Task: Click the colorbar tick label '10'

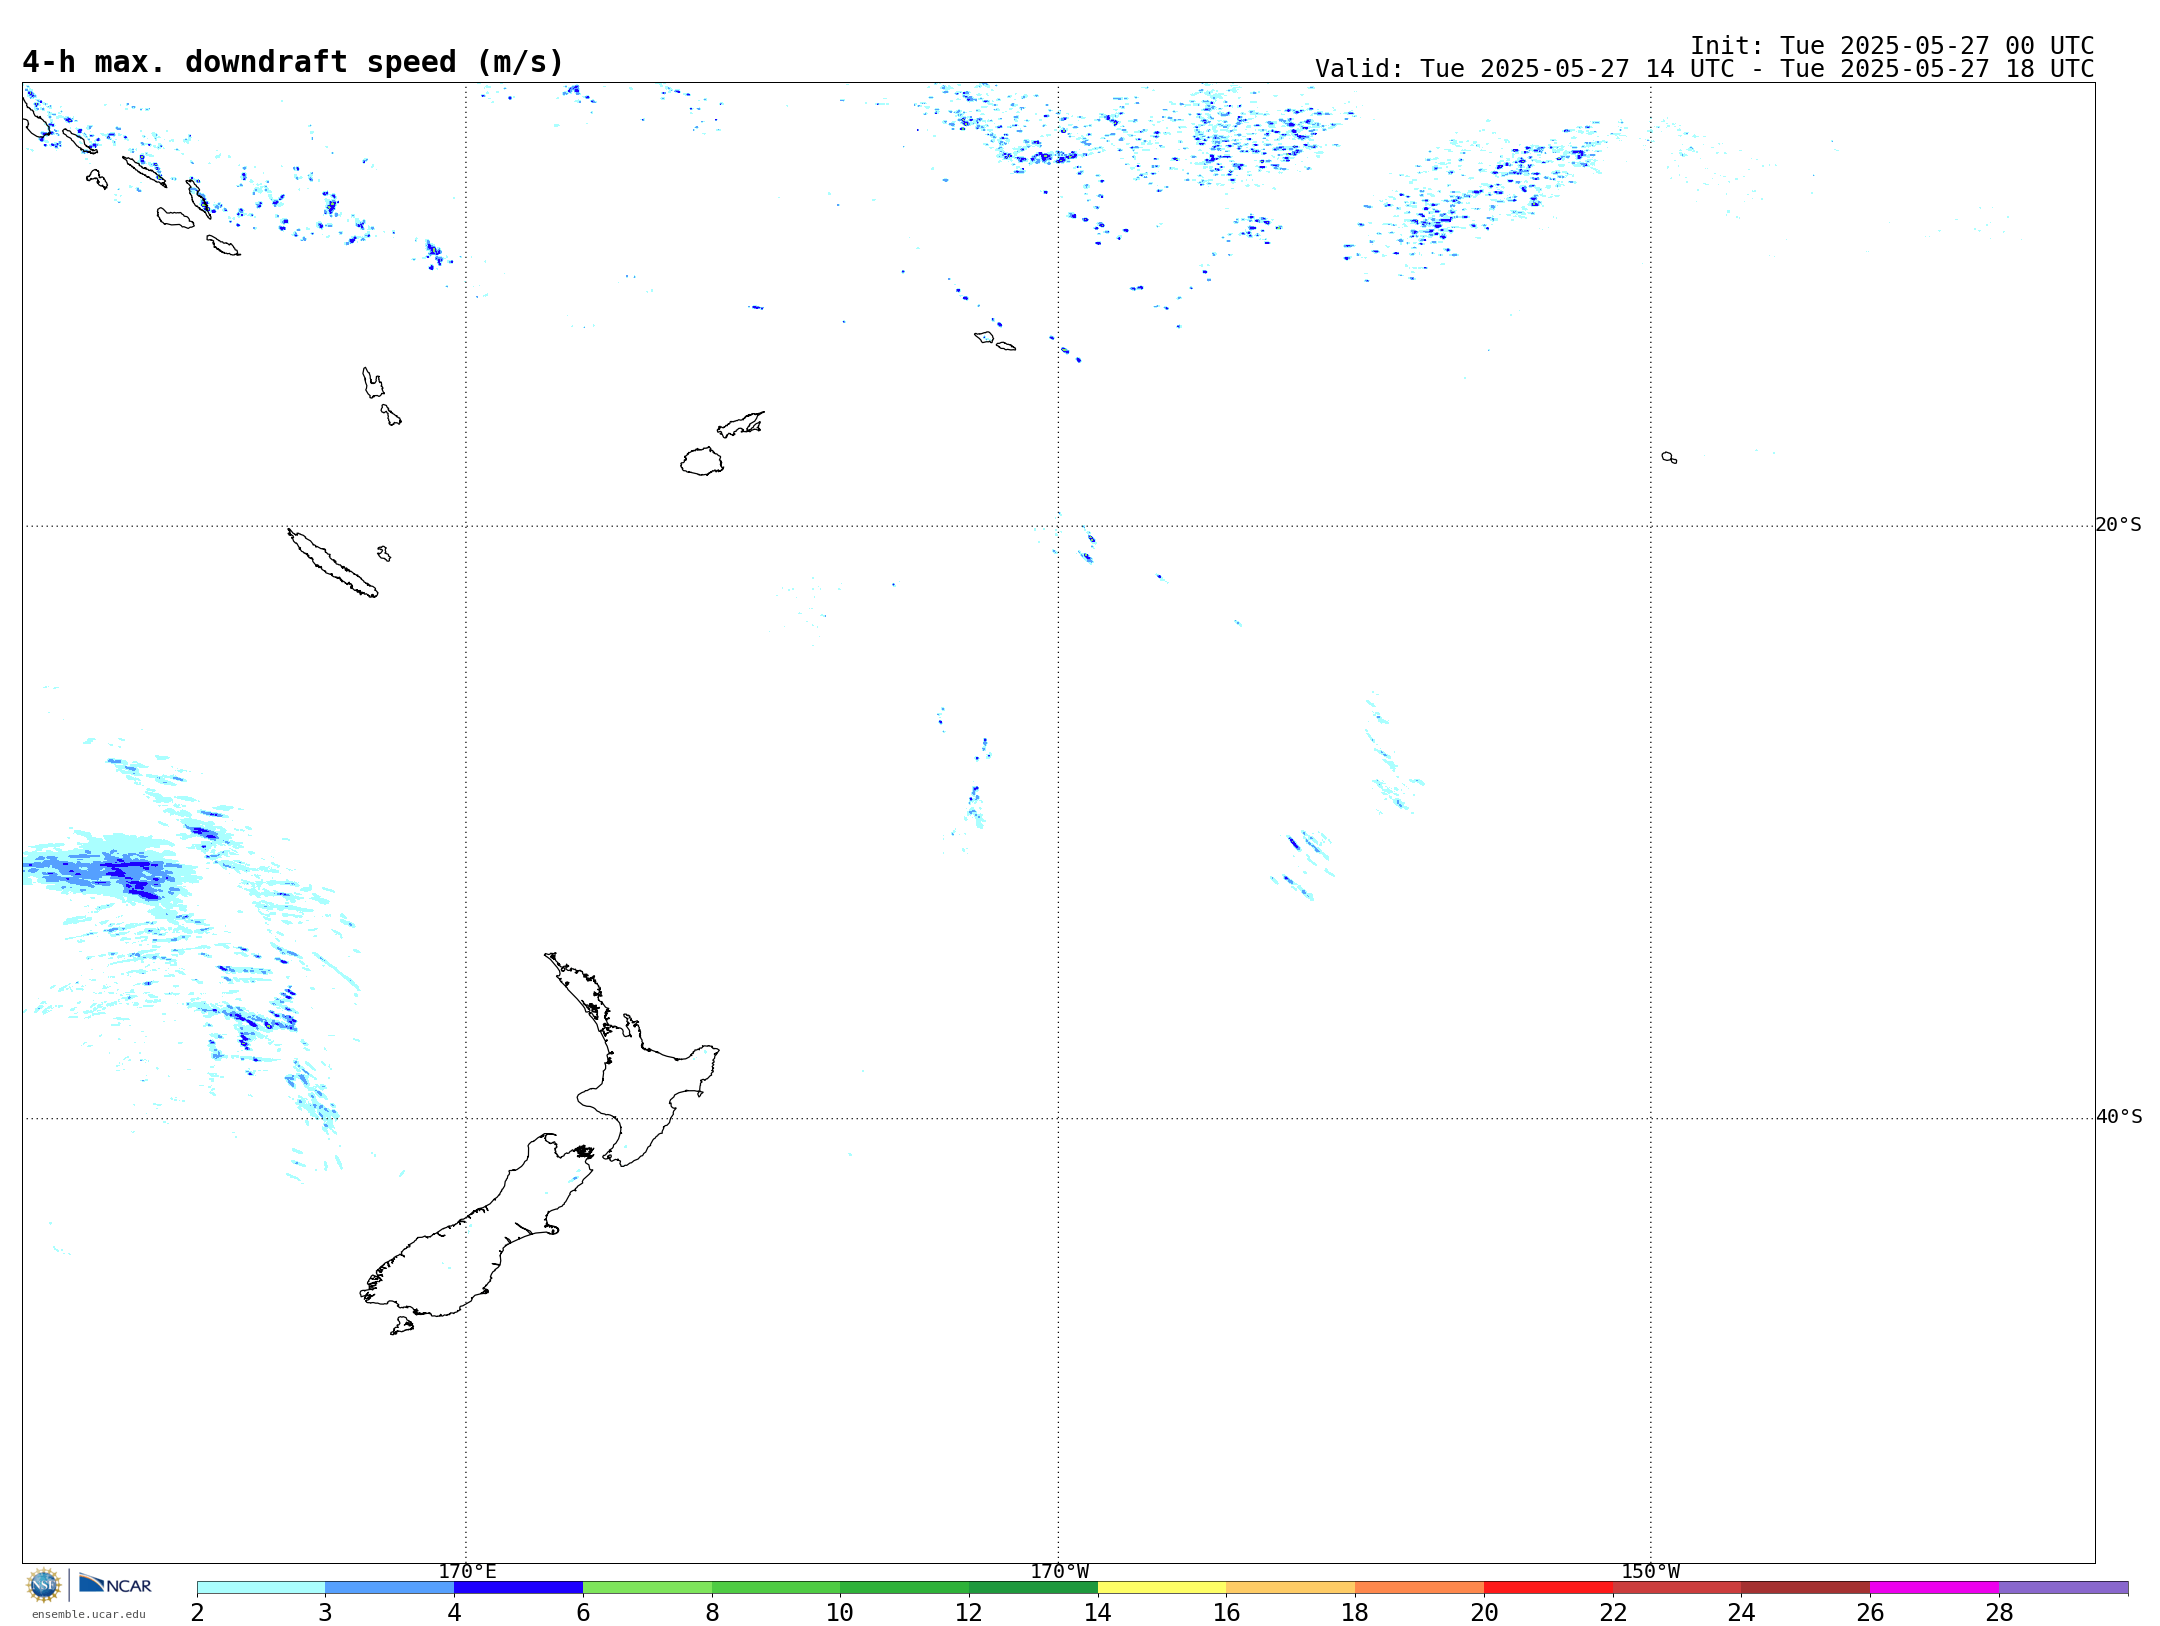Action: (x=840, y=1612)
